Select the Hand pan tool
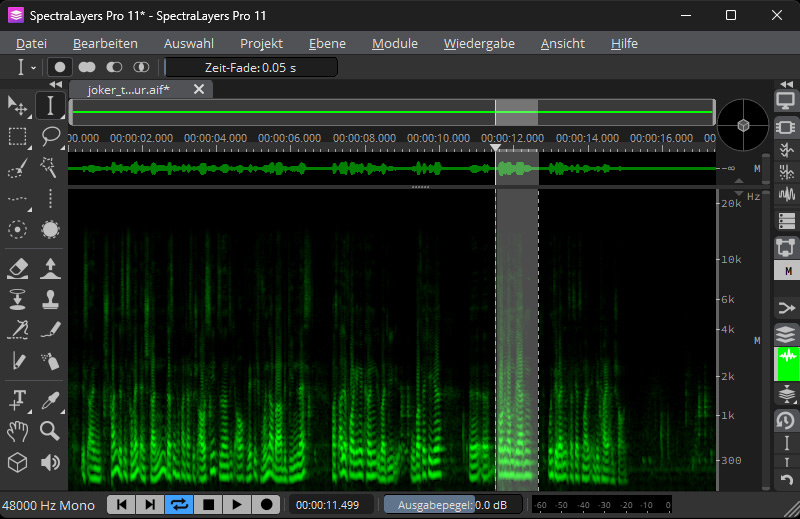Image resolution: width=800 pixels, height=519 pixels. (x=17, y=431)
